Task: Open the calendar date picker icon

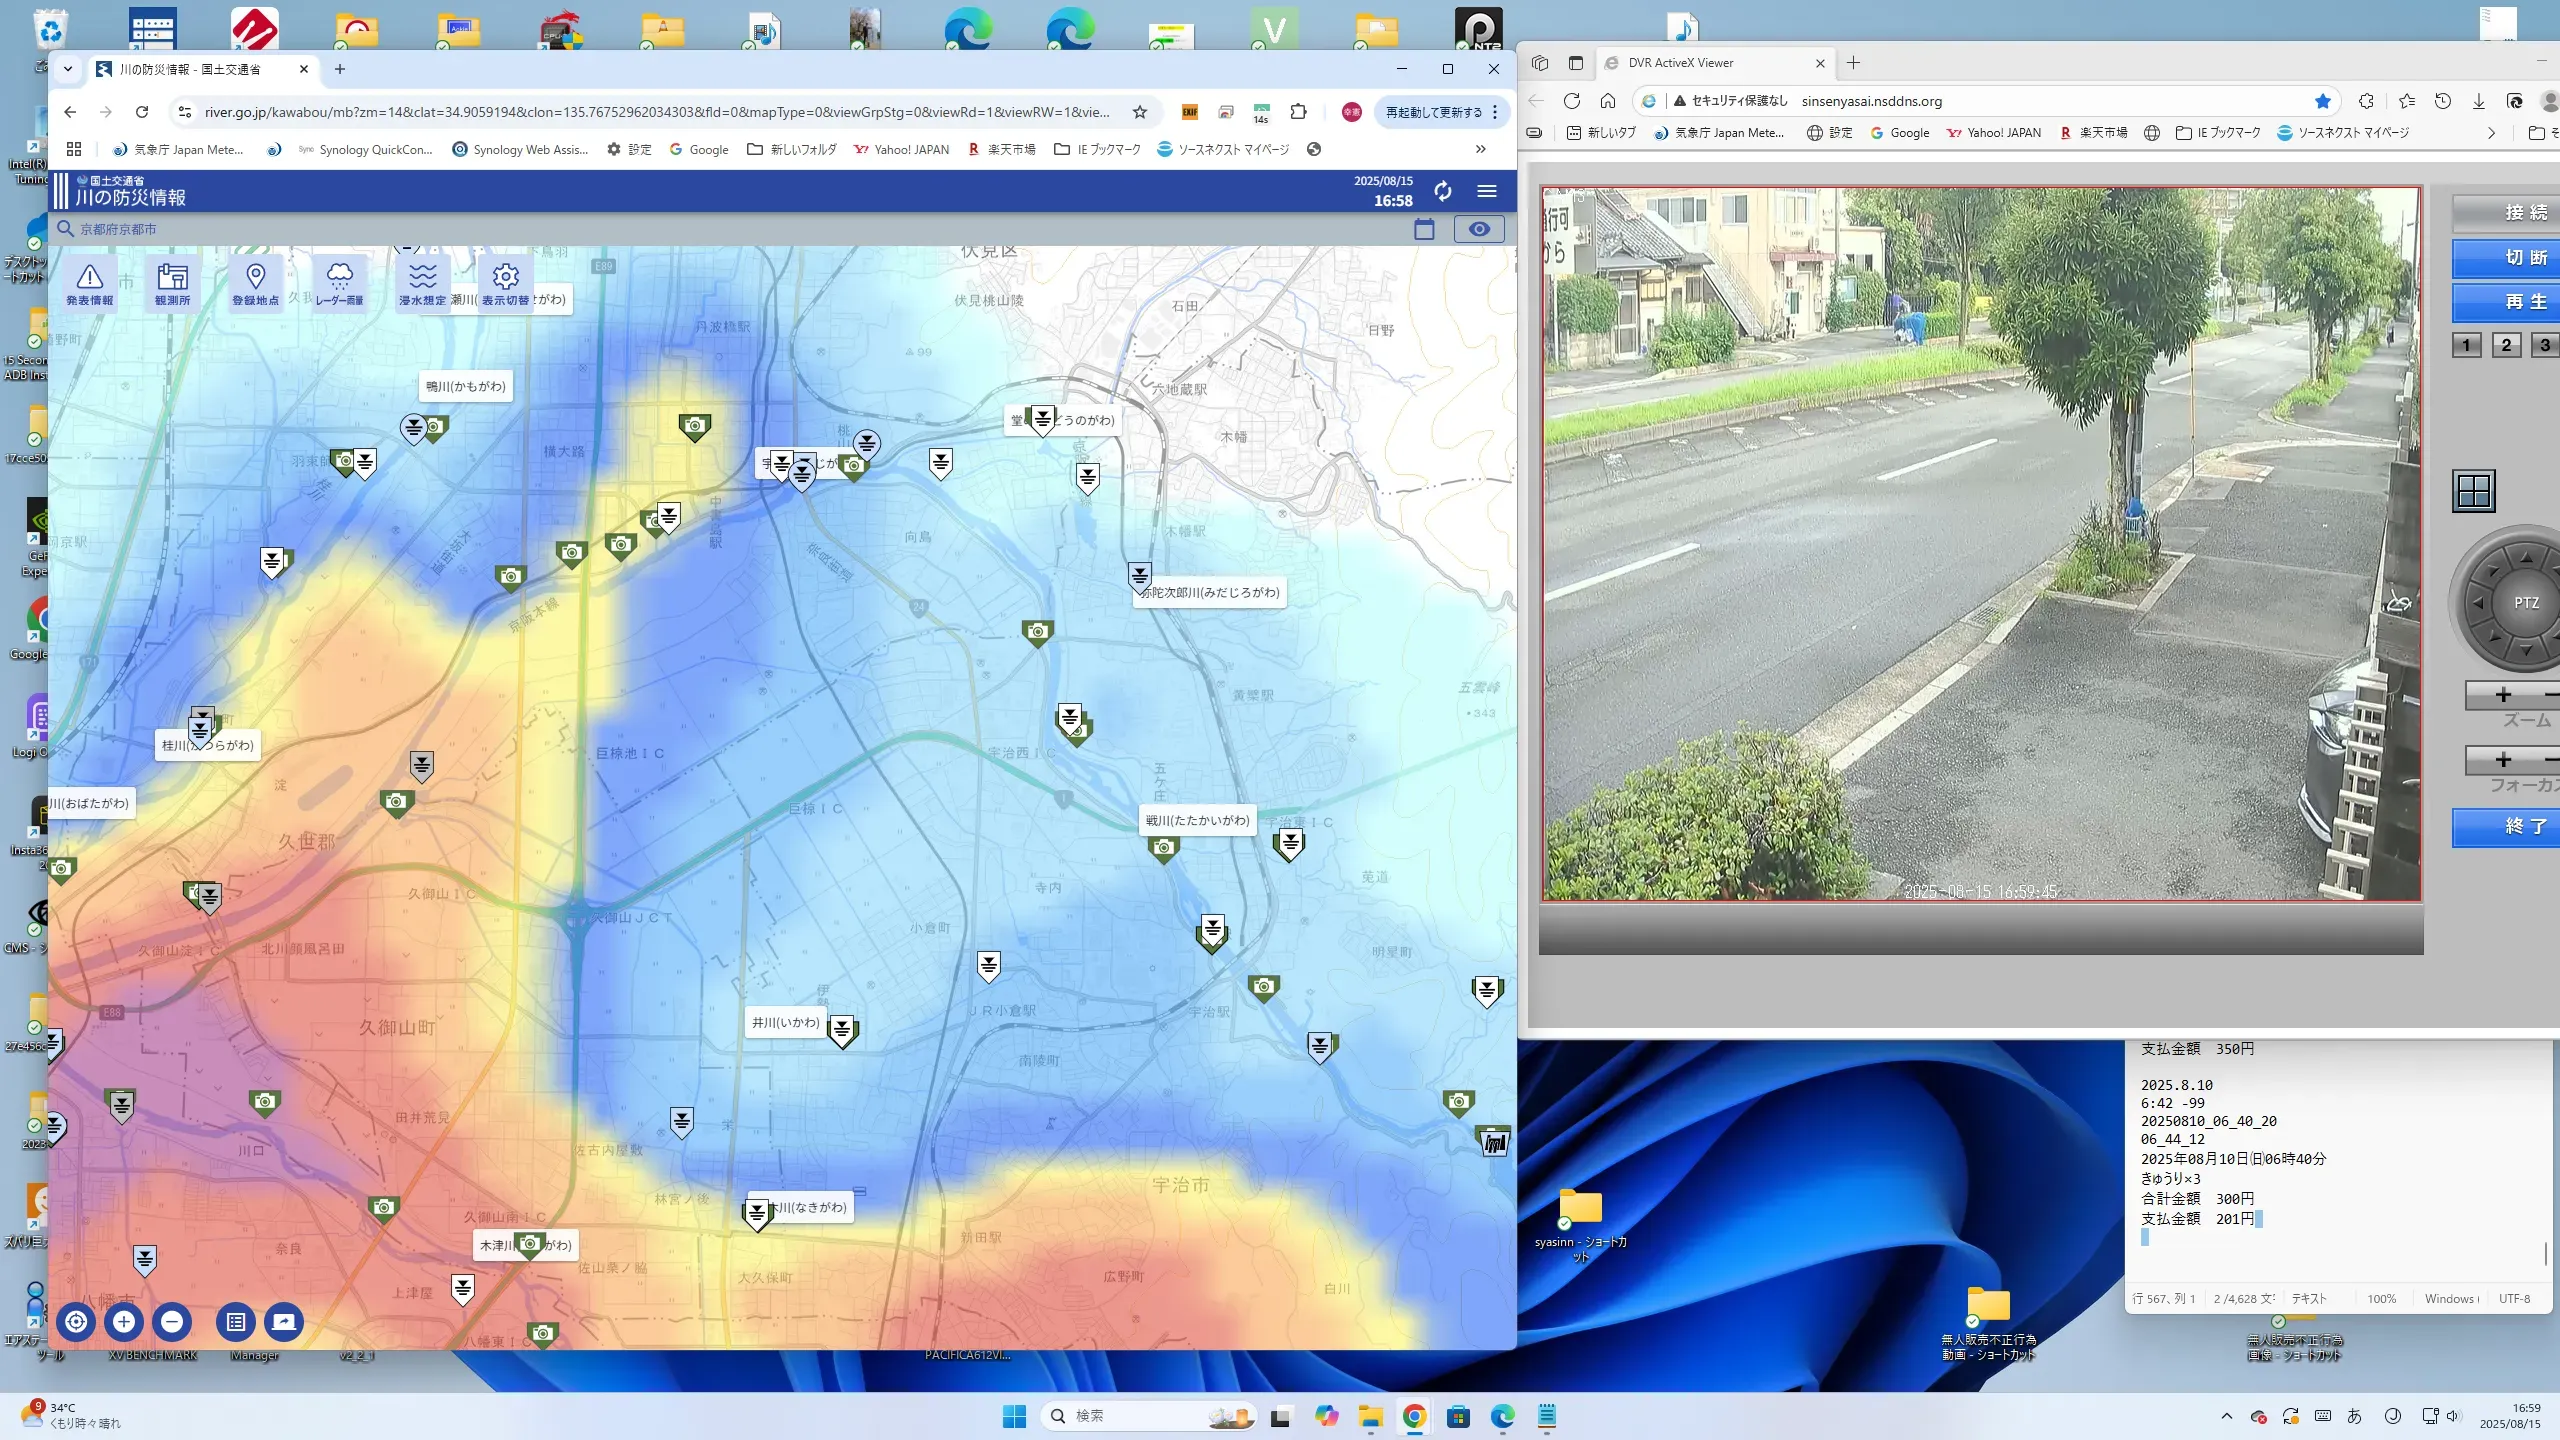Action: click(1424, 230)
